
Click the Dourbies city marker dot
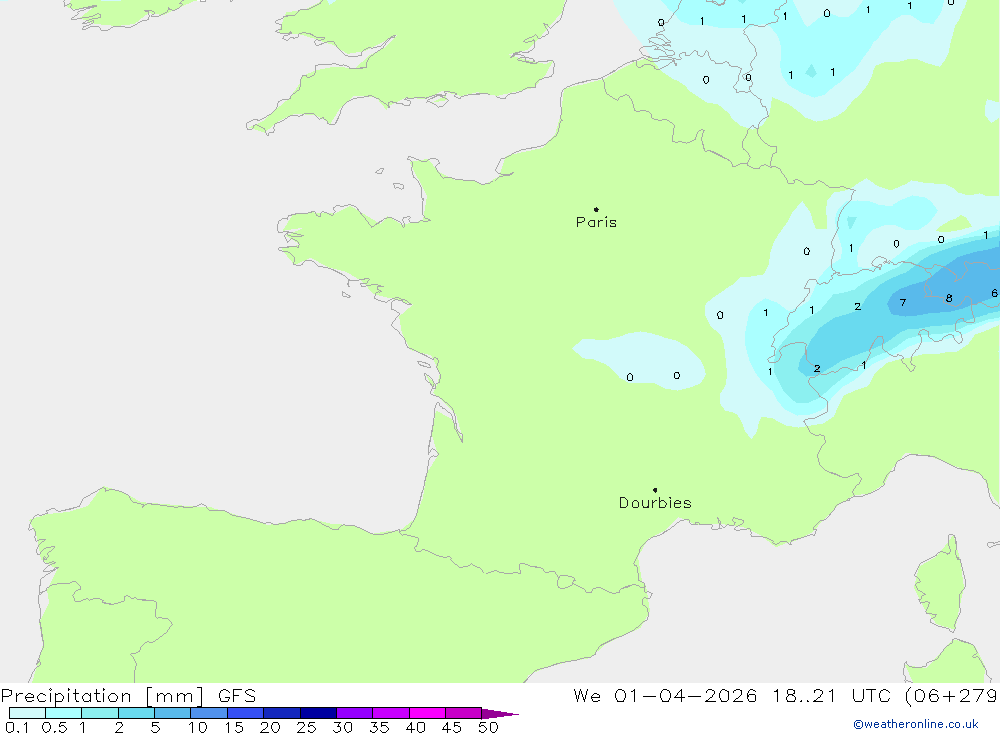click(655, 490)
